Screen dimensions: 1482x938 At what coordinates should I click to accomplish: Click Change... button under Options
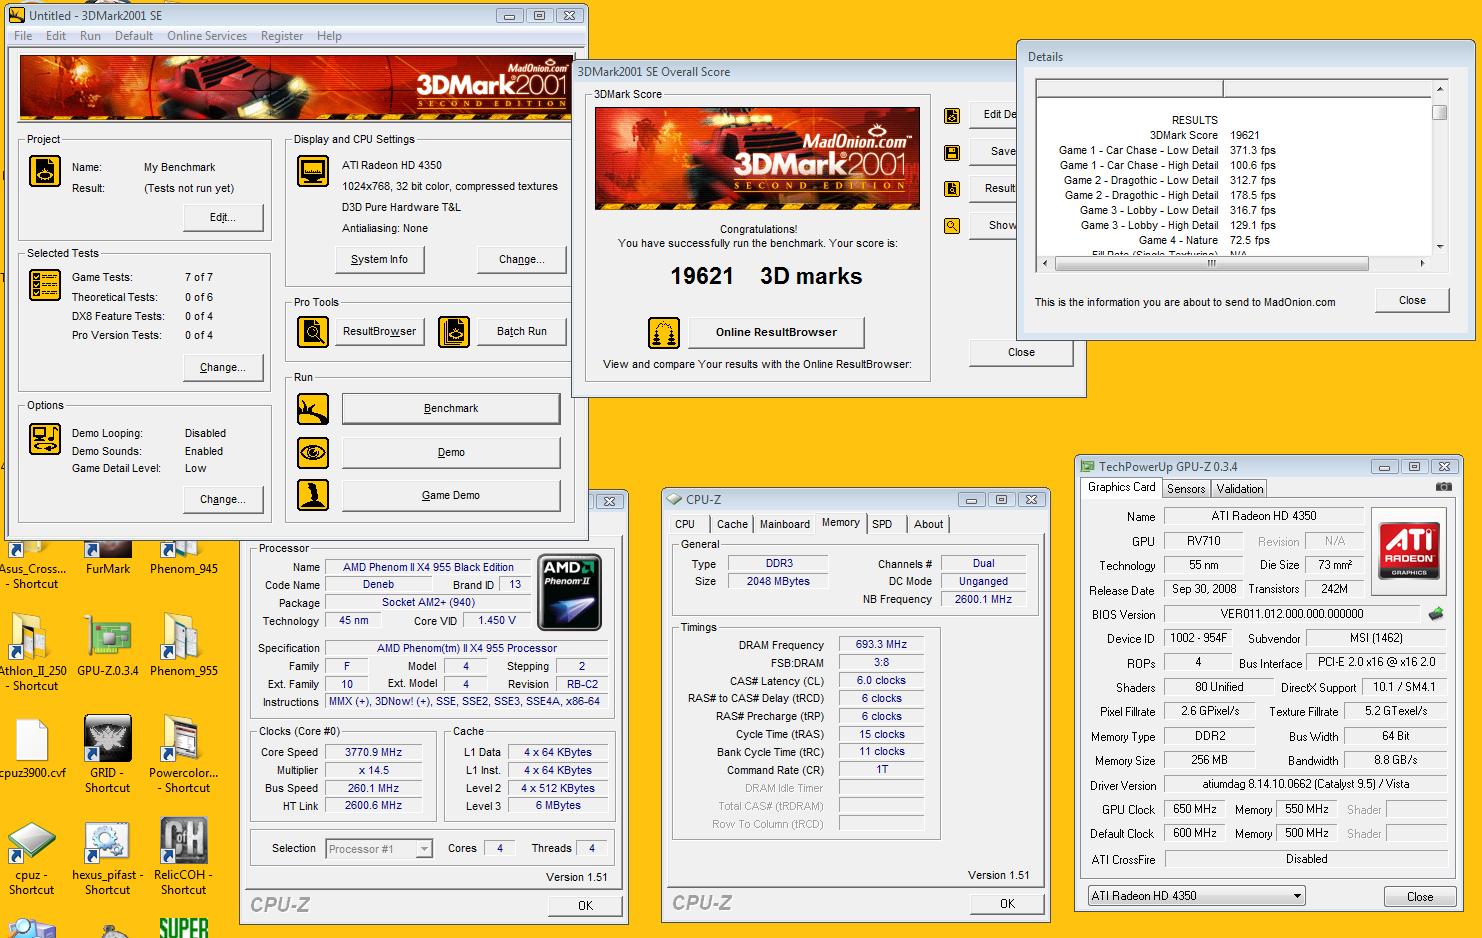(222, 499)
